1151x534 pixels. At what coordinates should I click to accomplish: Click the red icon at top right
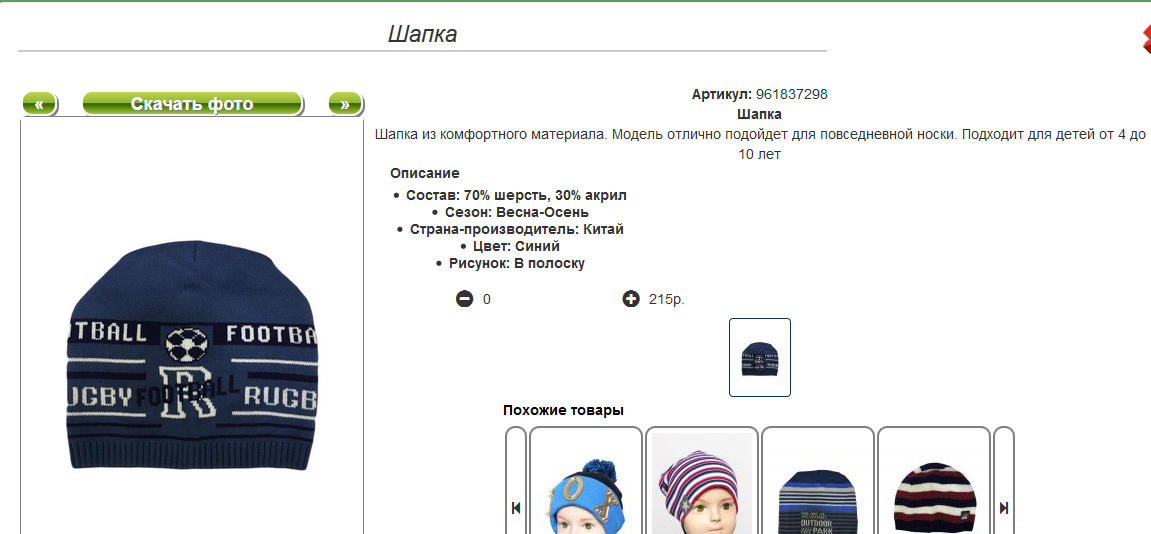click(x=1146, y=38)
